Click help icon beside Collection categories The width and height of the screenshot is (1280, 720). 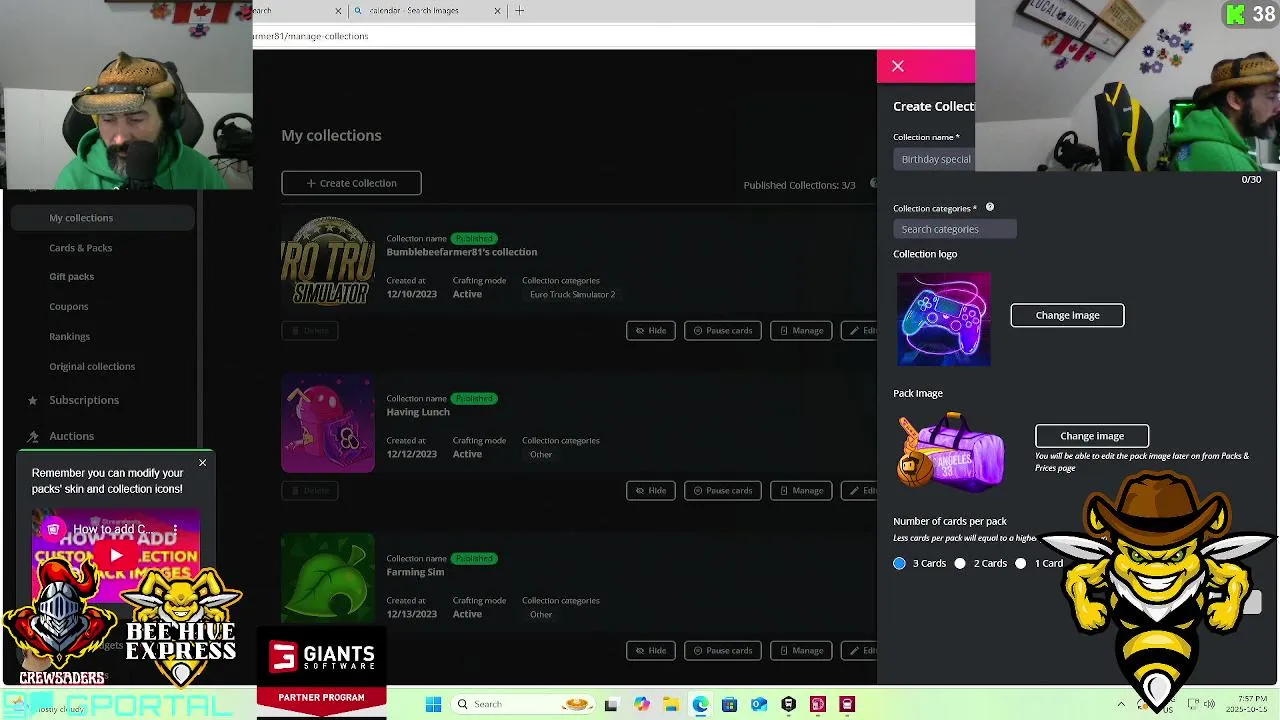coord(990,207)
